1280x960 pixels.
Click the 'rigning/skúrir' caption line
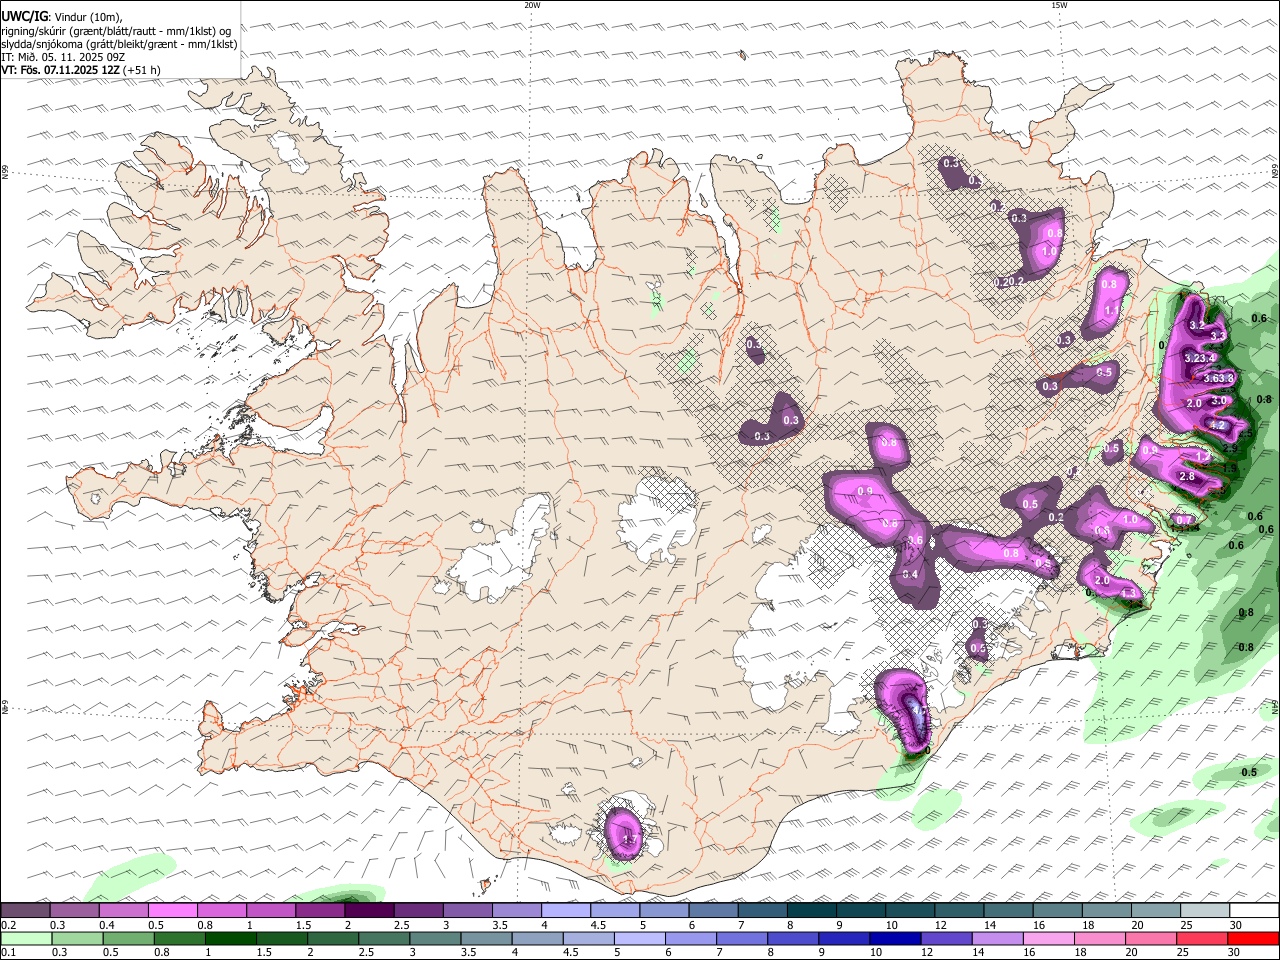(x=117, y=31)
